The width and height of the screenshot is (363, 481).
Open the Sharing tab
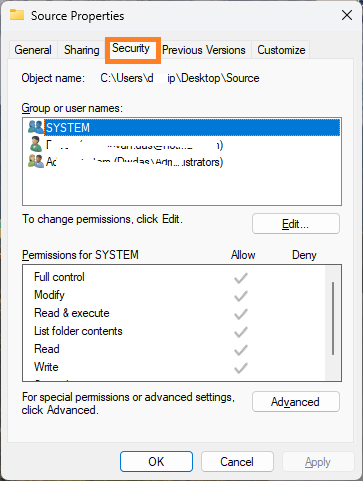click(82, 50)
